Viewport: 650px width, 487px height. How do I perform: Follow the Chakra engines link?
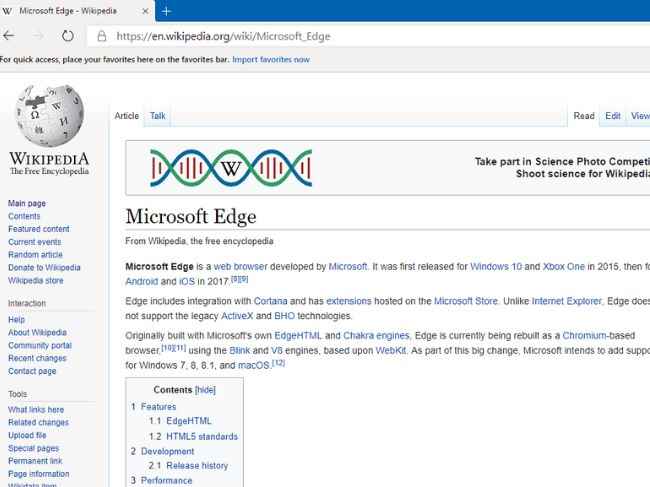point(376,335)
